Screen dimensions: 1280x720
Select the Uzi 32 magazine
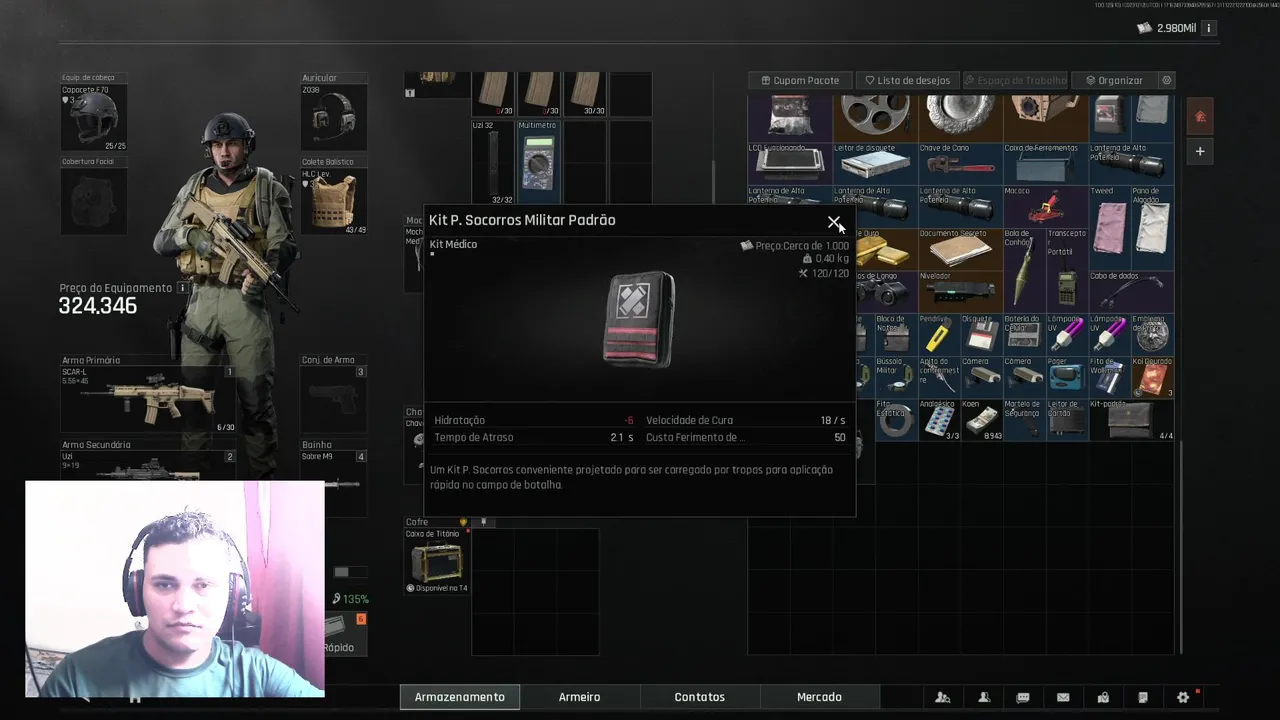tap(493, 162)
